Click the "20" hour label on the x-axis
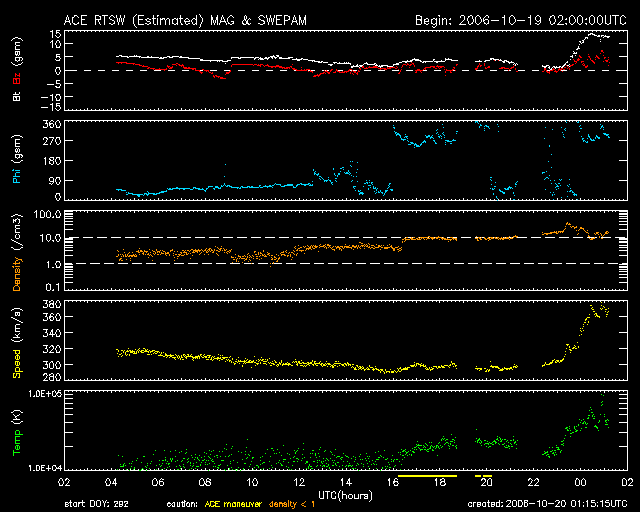Screen dimensions: 640x512 pos(487,483)
